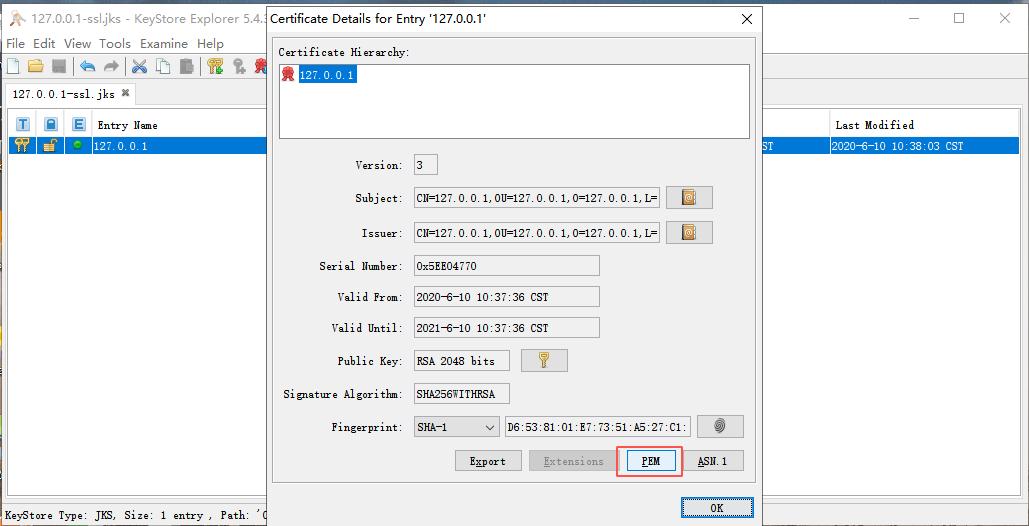Open the Edit menu

point(44,44)
